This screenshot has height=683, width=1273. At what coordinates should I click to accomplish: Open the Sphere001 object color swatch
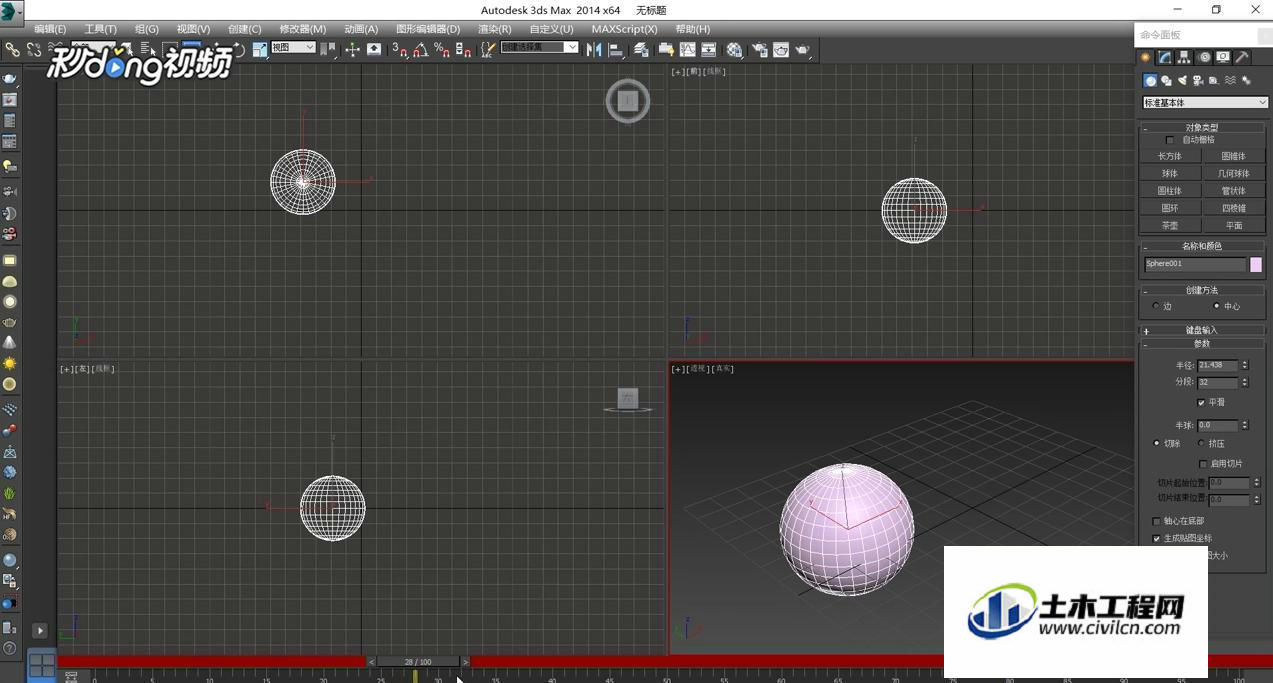pos(1256,264)
